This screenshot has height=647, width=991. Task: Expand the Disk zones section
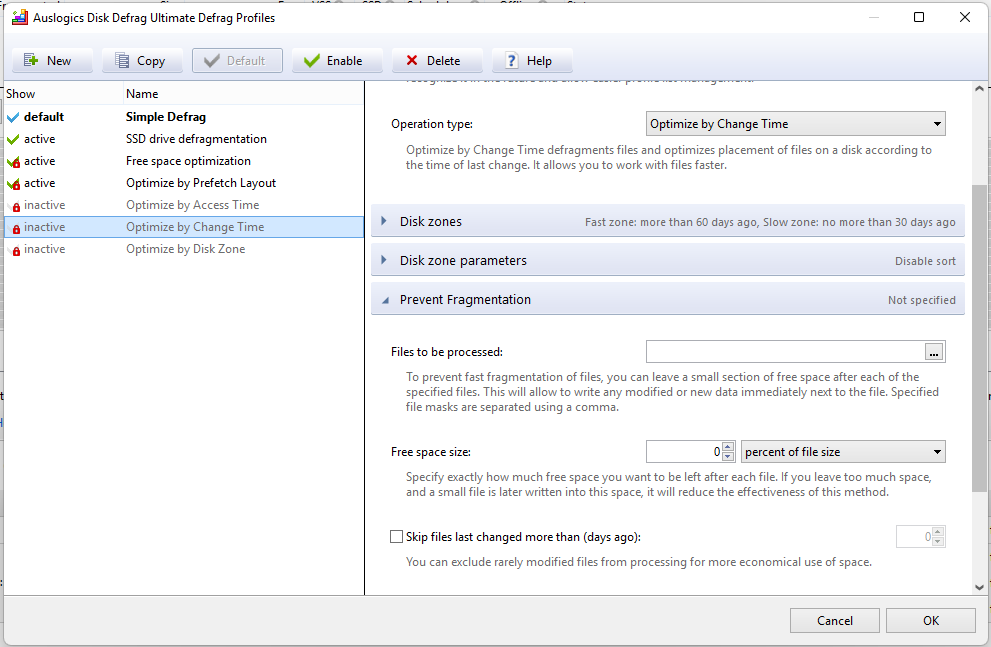pos(668,221)
